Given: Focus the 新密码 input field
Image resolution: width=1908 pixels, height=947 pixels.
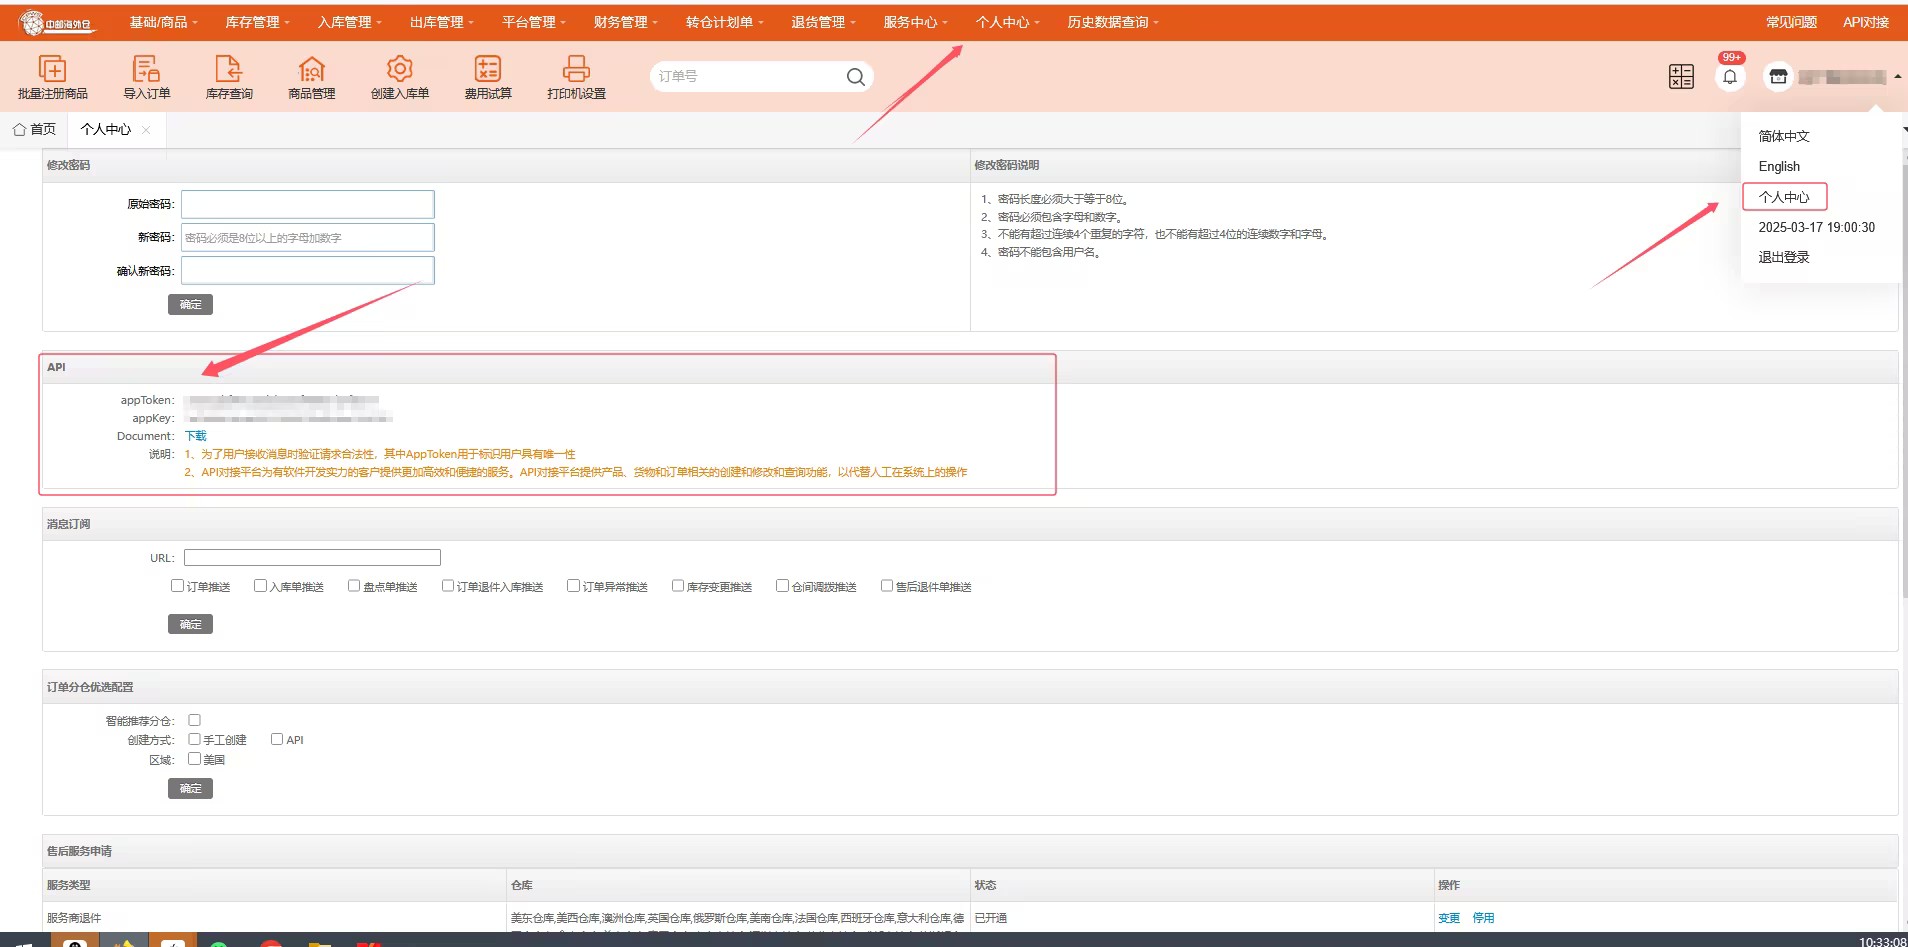Looking at the screenshot, I should (308, 237).
